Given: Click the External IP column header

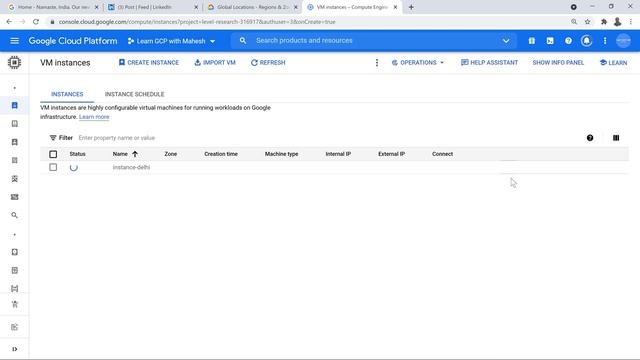Looking at the screenshot, I should coord(391,154).
